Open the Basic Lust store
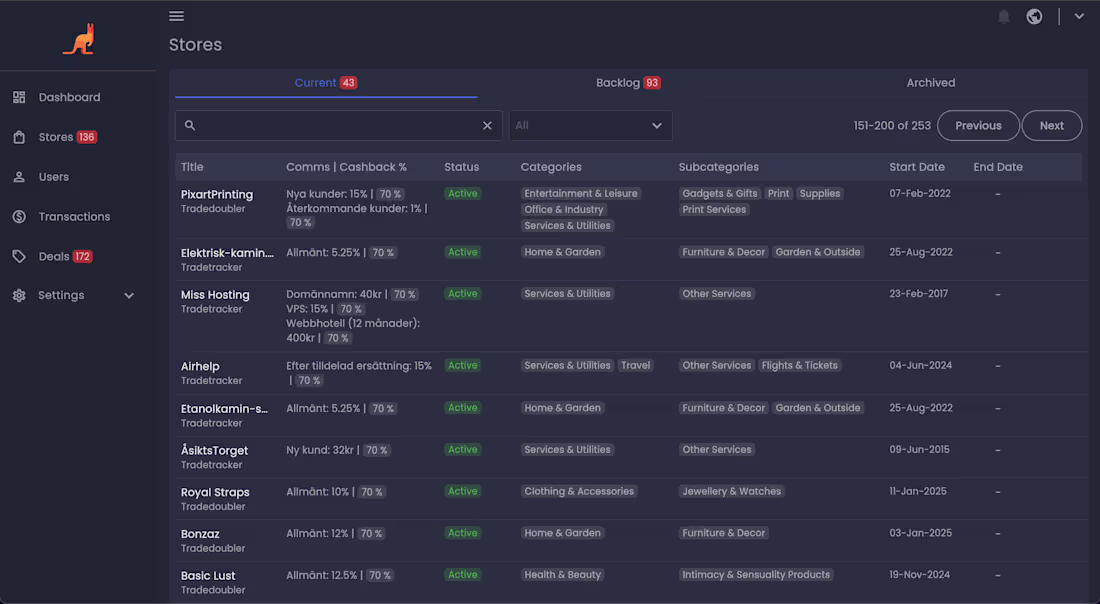Viewport: 1100px width, 604px height. (208, 575)
